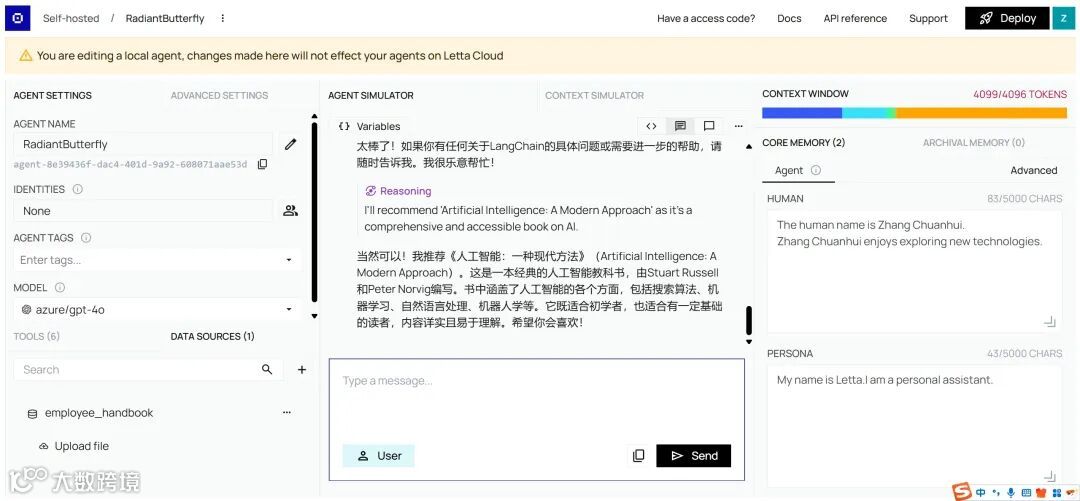Click the agent settings scrollbar thumb
Viewport: 1080px width, 501px height.
[315, 212]
